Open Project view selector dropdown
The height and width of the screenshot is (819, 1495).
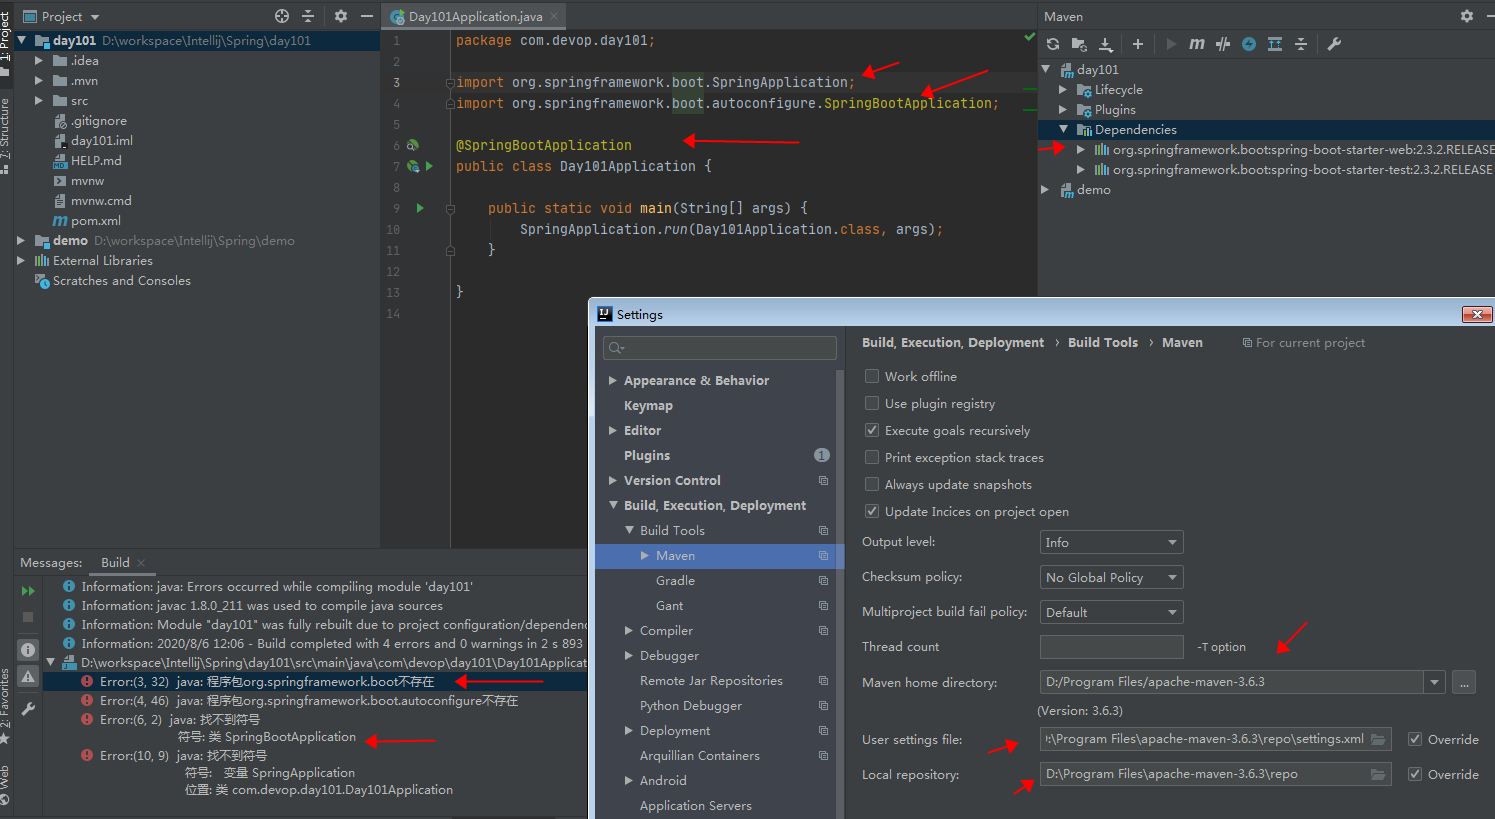pos(62,16)
